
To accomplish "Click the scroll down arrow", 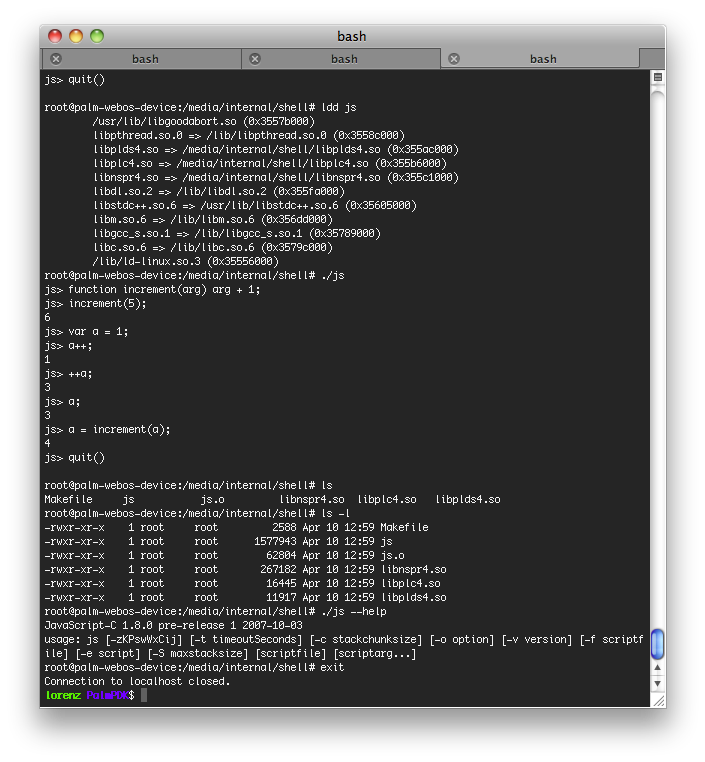I will (x=657, y=683).
